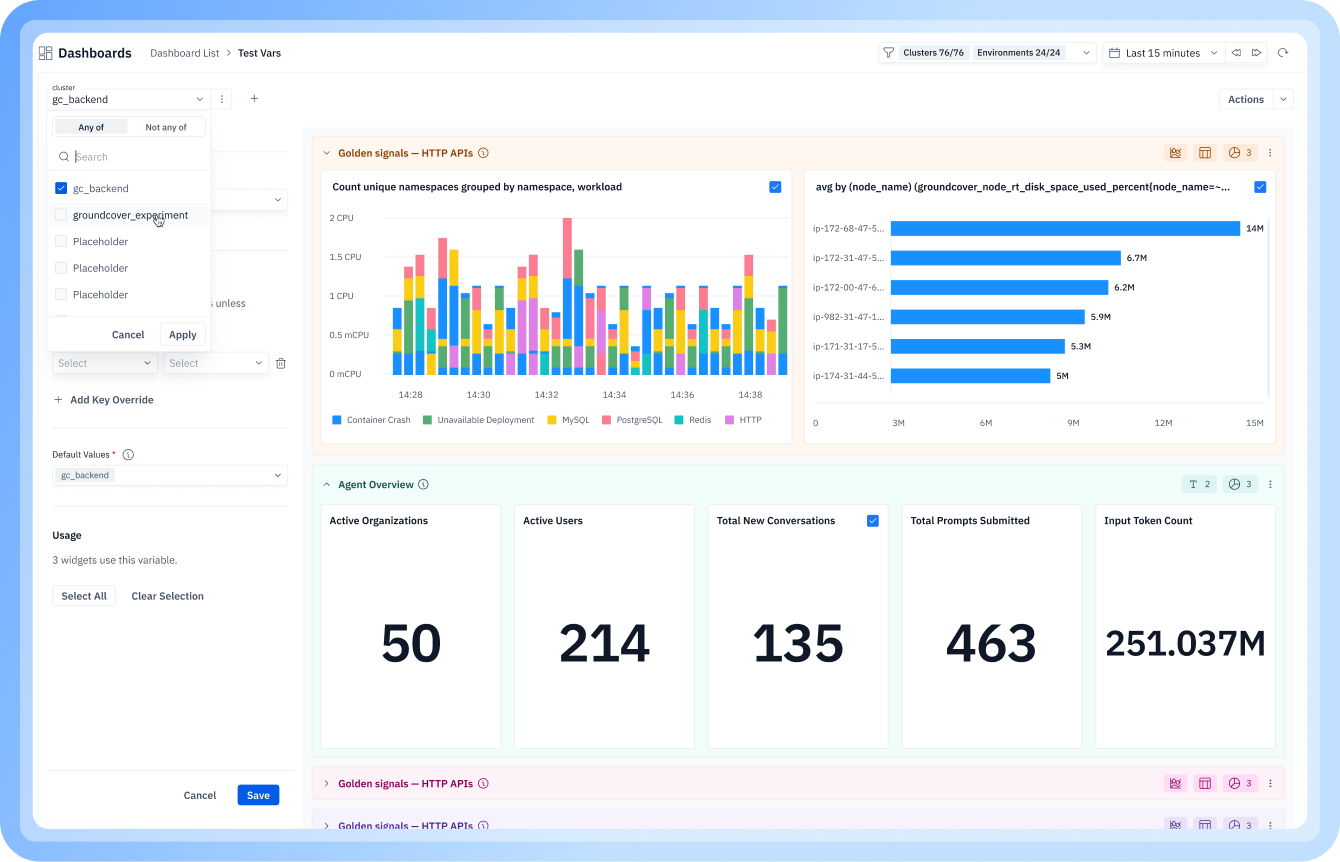Click the refresh icon in top bar
1340x862 pixels.
coord(1283,53)
